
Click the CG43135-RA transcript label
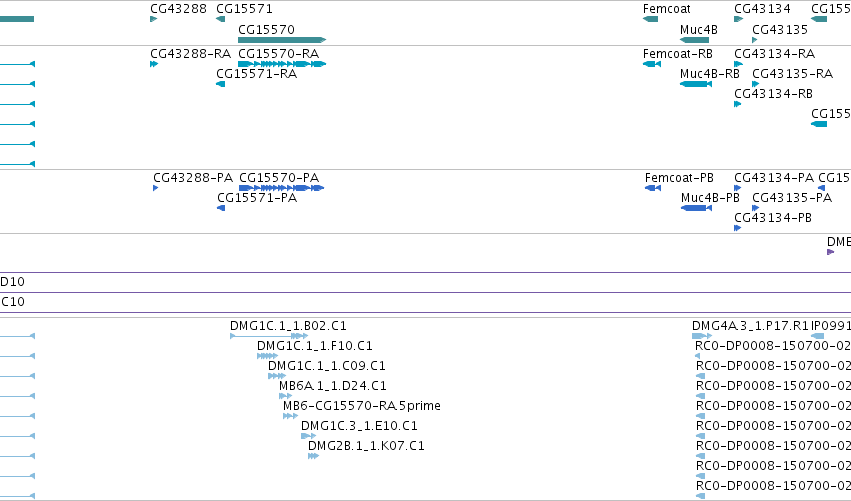[792, 74]
